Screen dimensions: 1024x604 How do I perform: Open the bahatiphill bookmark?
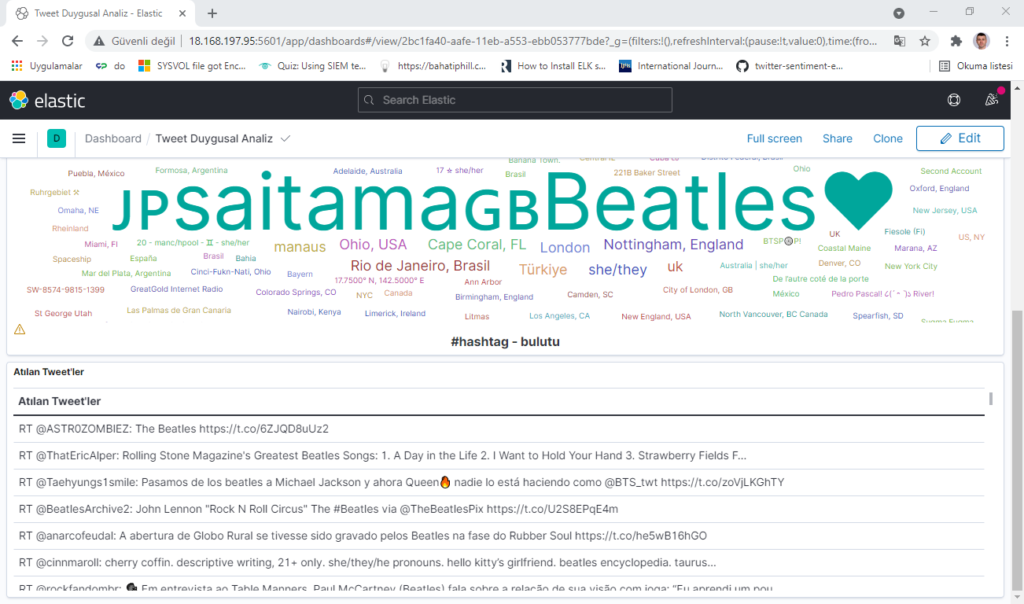[432, 66]
